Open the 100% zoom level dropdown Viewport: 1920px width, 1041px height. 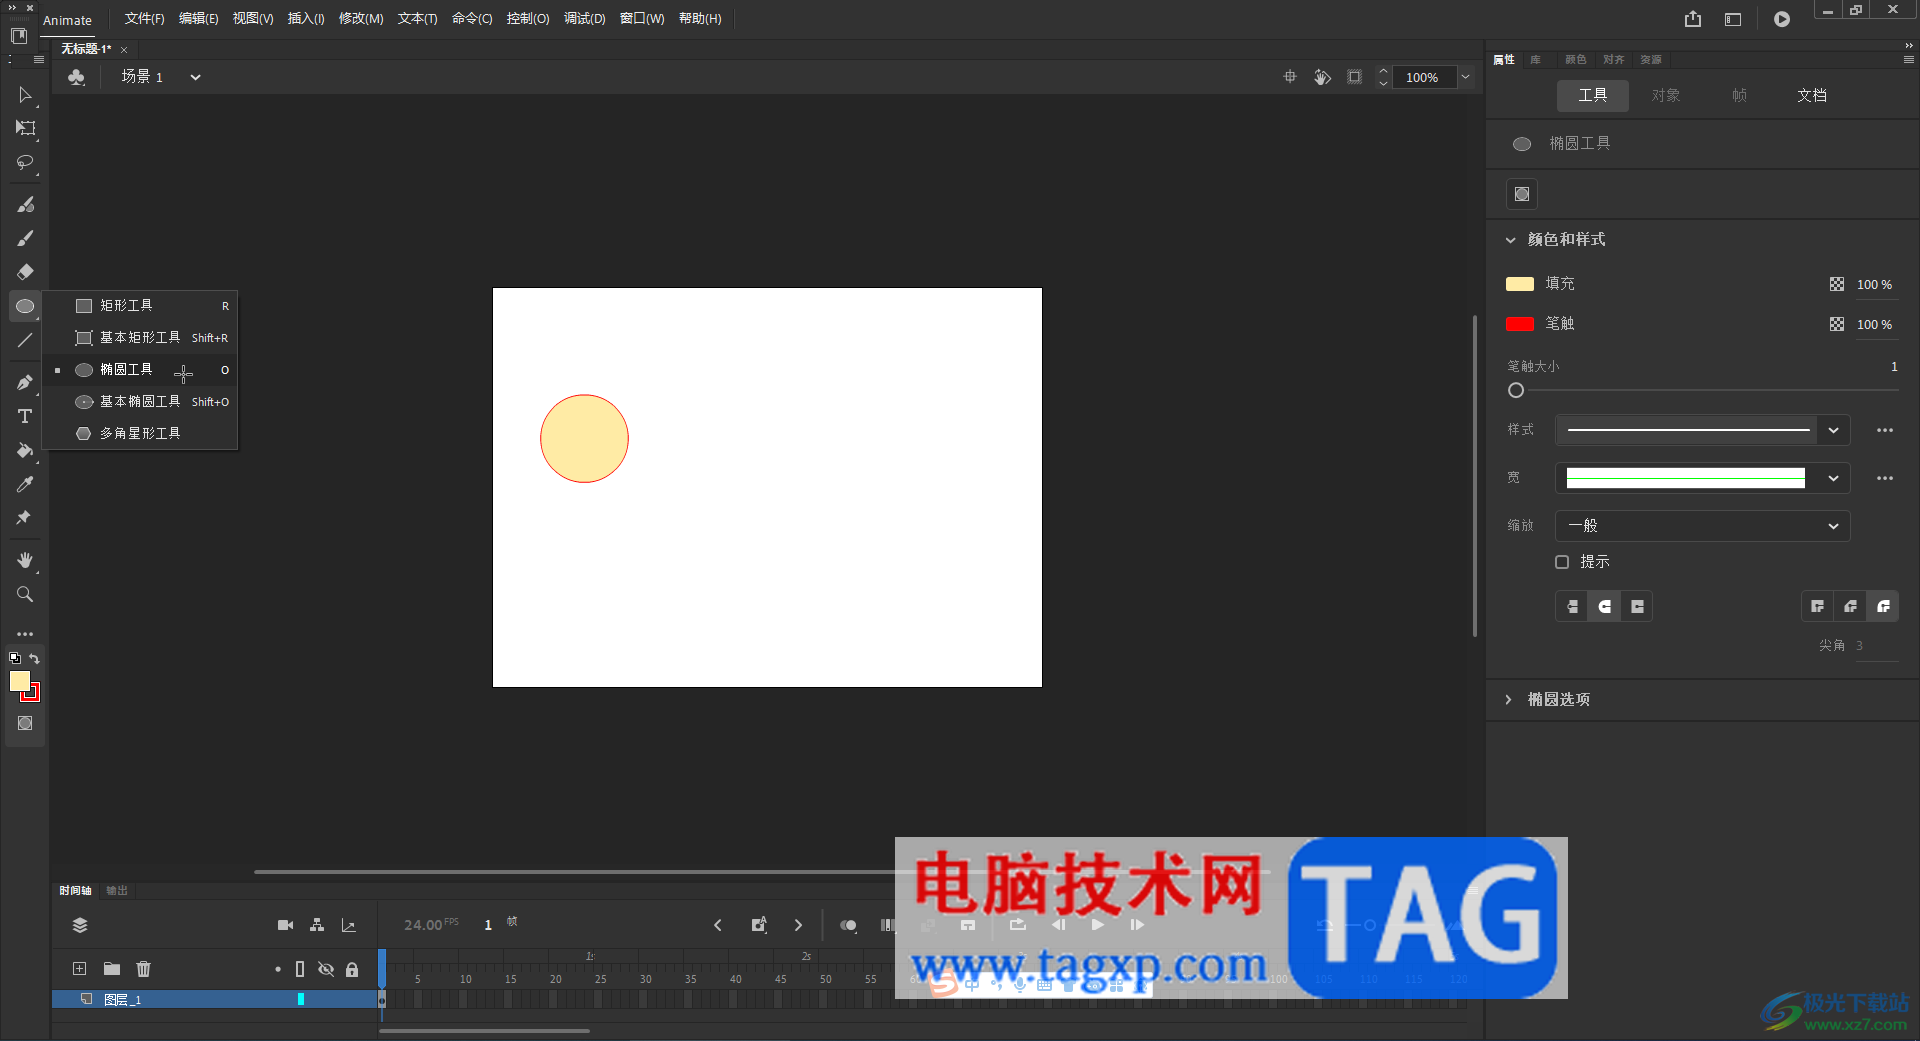1465,77
